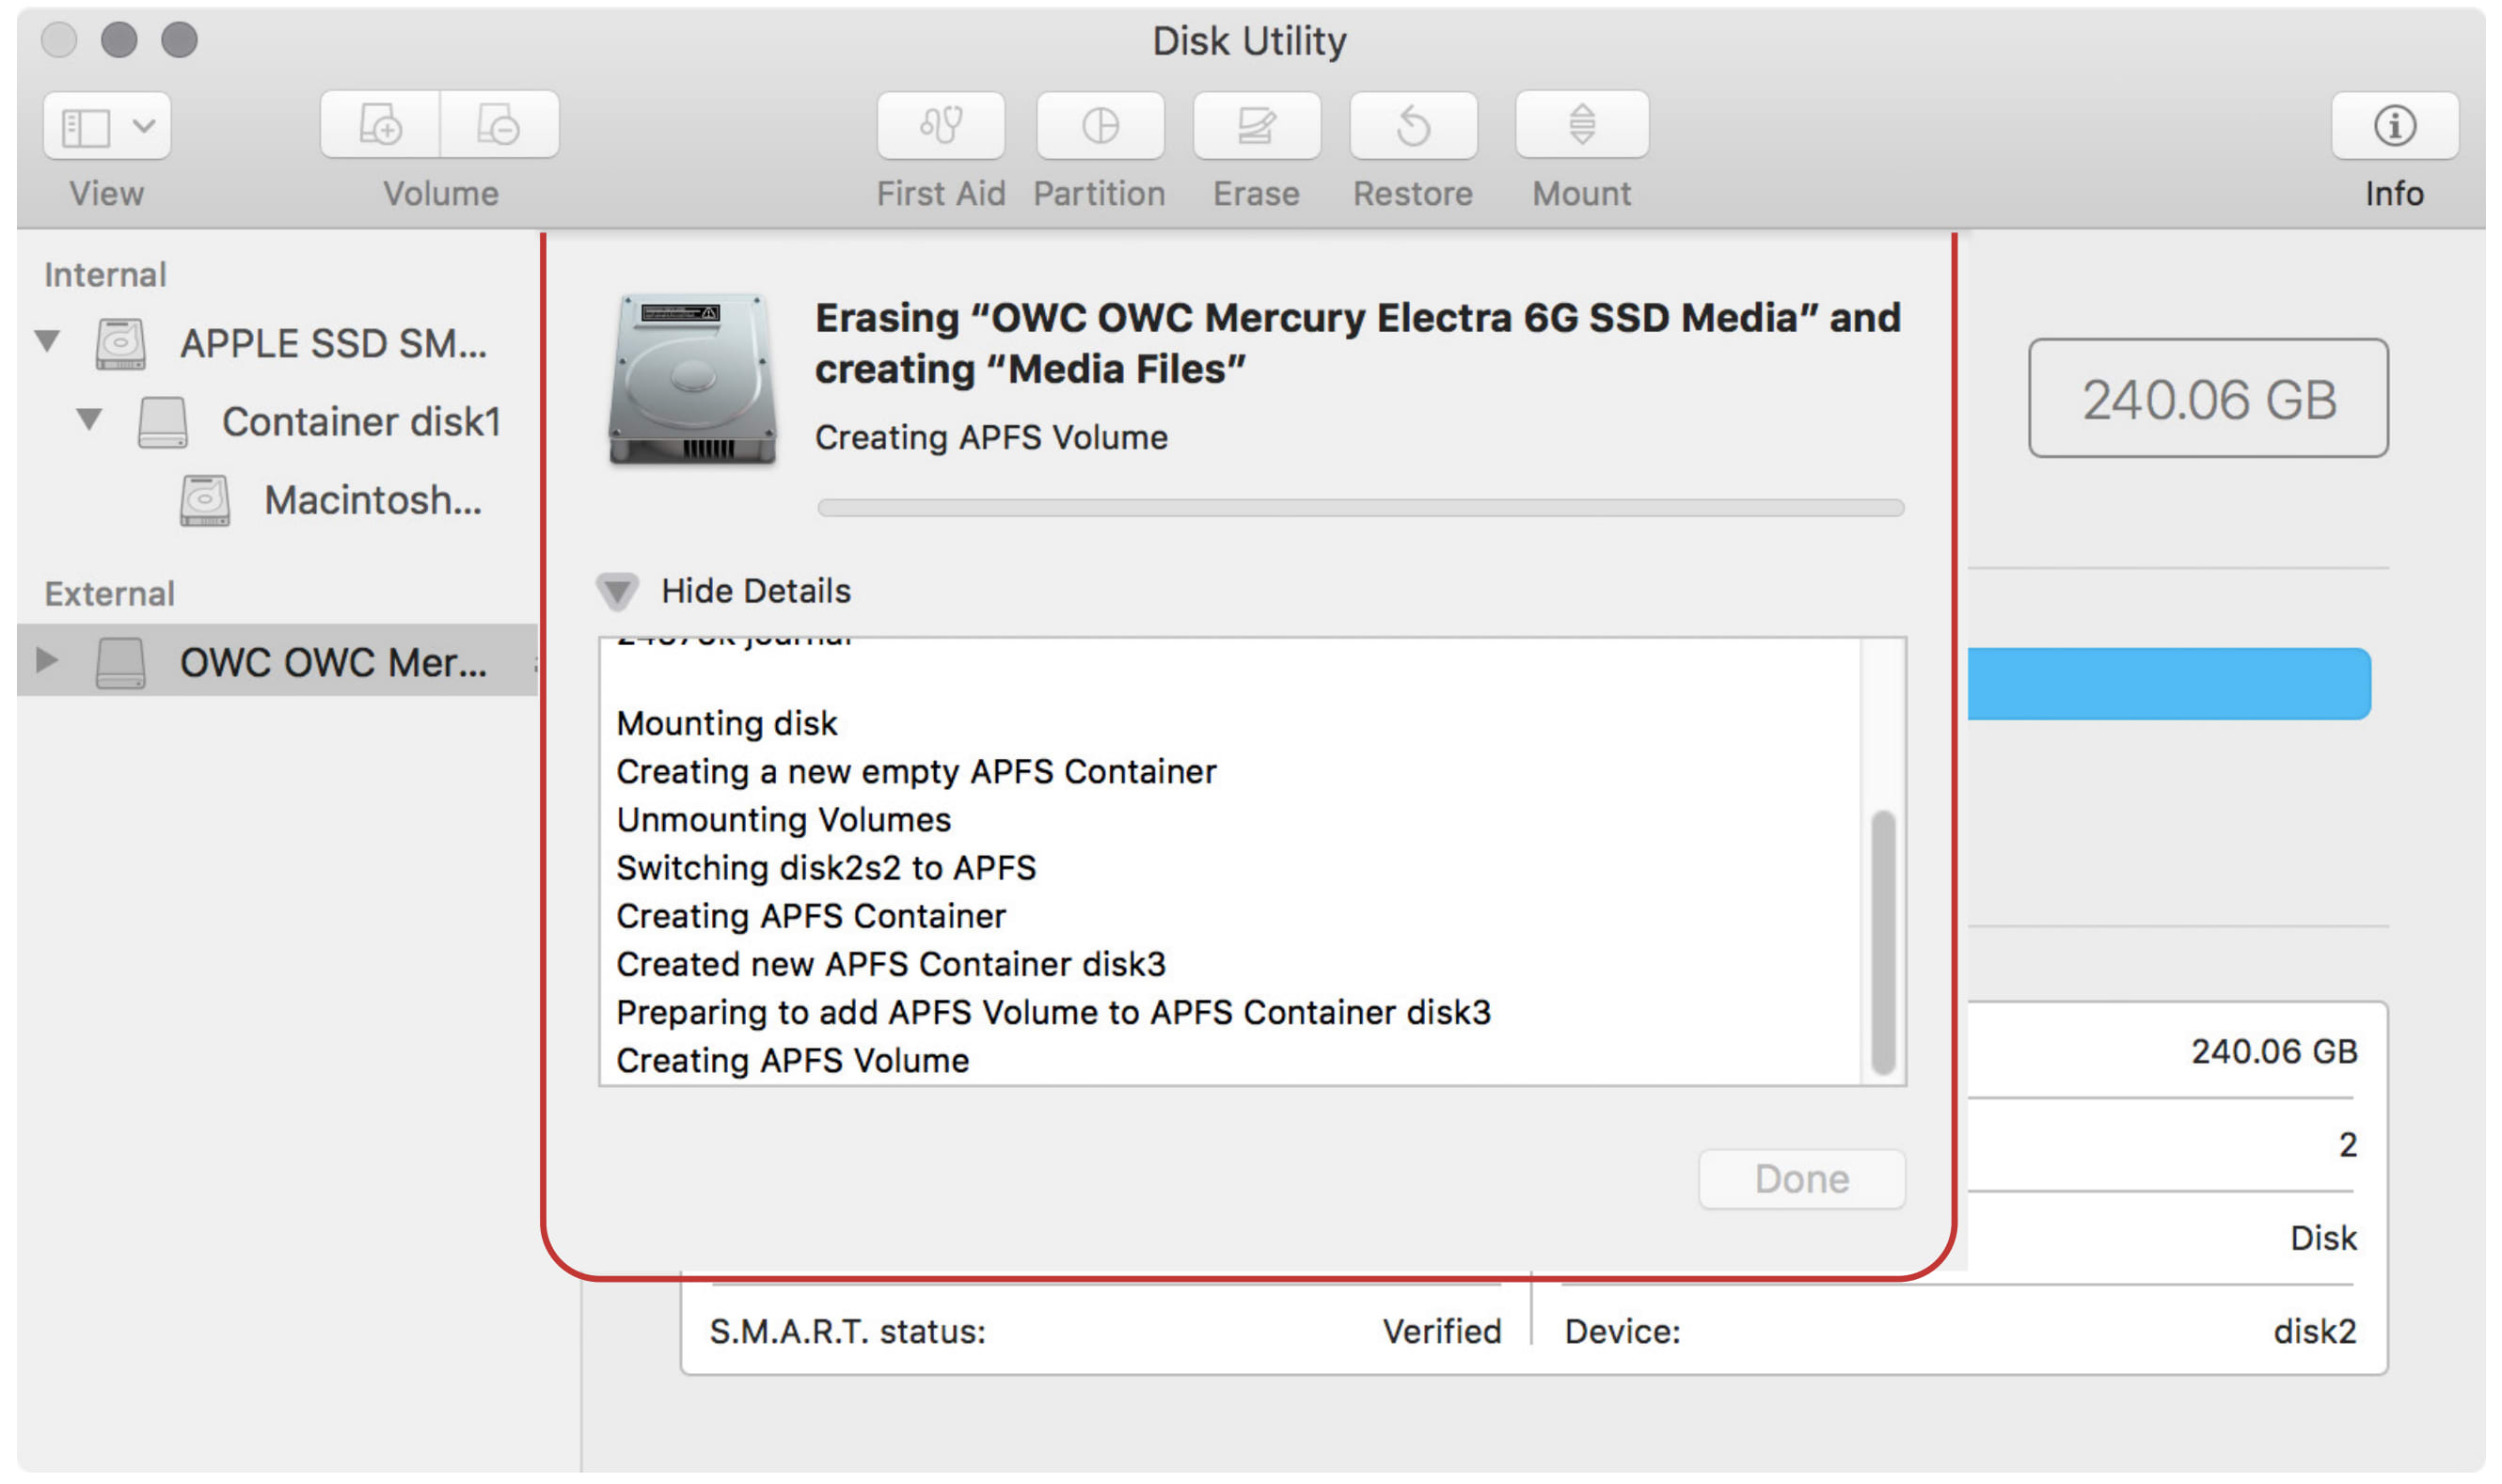Open the Partition tool
Viewport: 2502px width, 1484px height.
tap(1100, 126)
